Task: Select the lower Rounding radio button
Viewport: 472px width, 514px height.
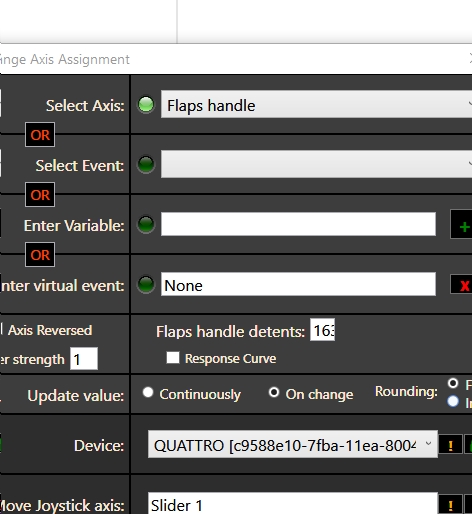Action: tap(453, 401)
